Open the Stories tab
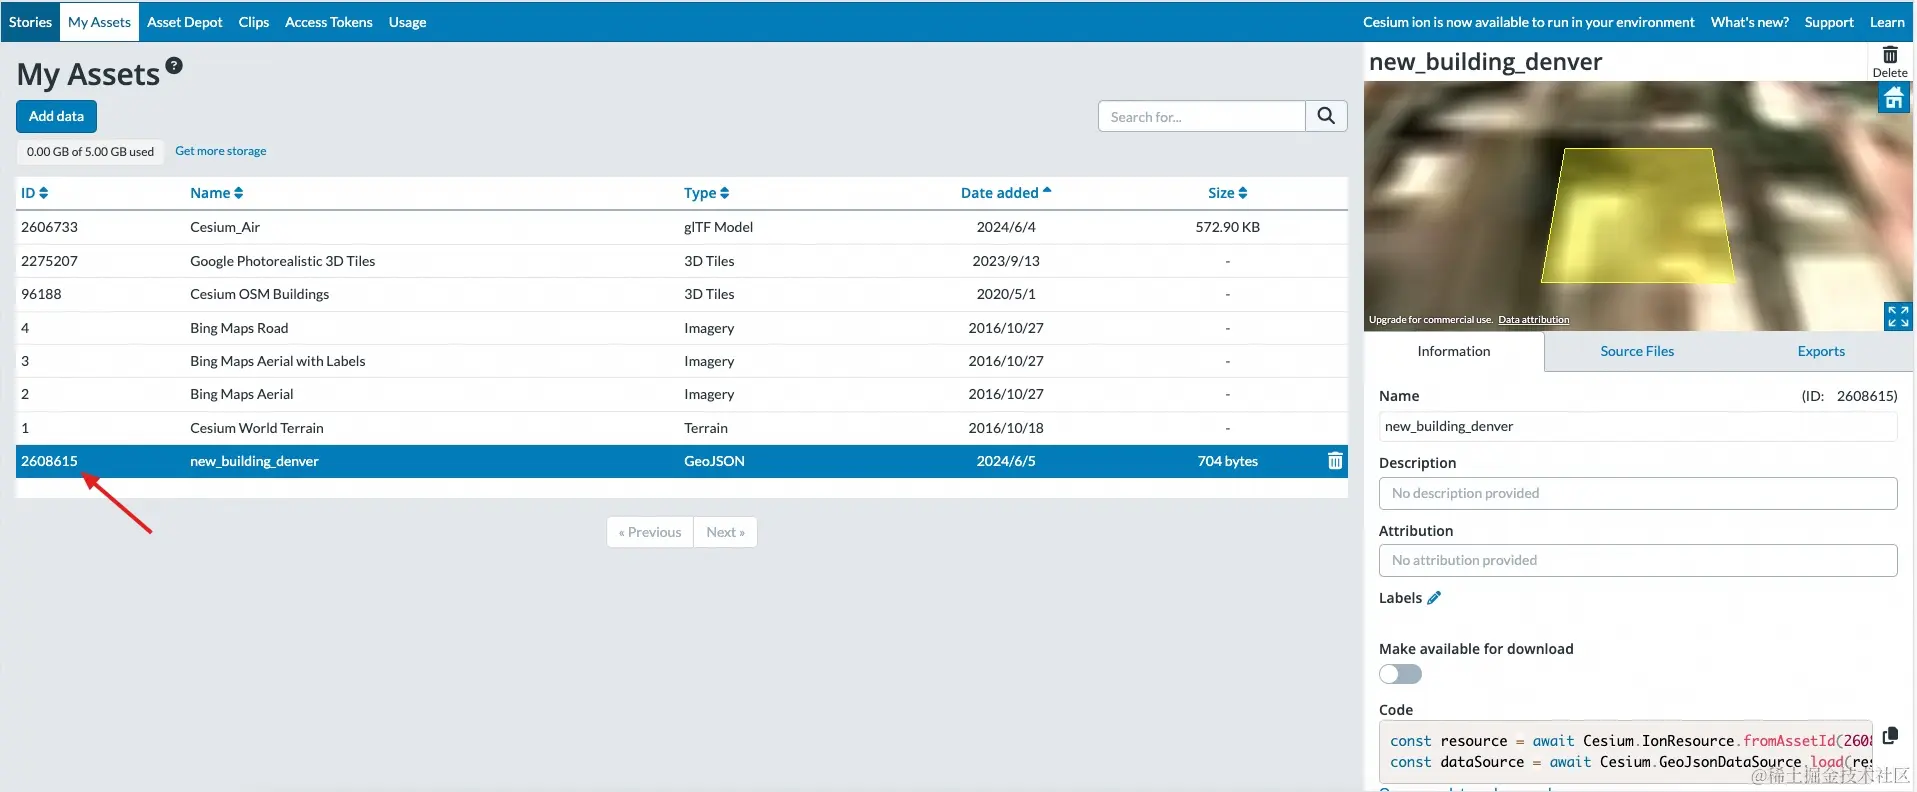This screenshot has height=792, width=1917. pyautogui.click(x=30, y=22)
